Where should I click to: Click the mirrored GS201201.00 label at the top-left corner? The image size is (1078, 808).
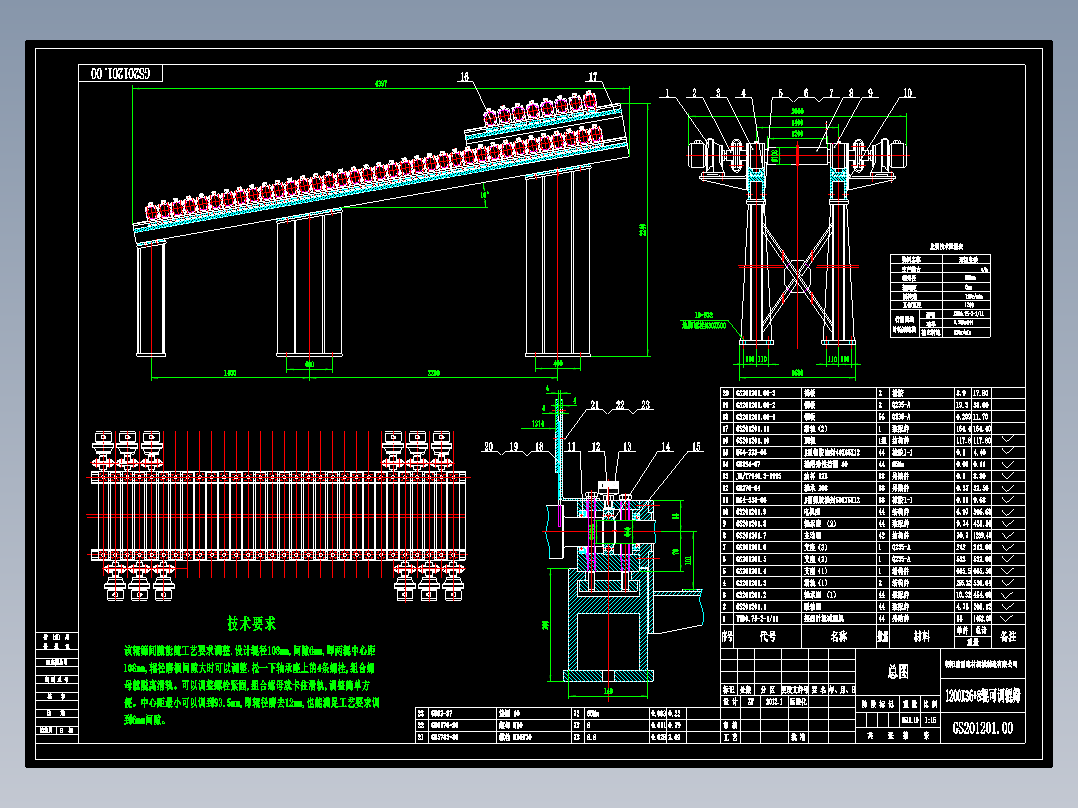coord(120,73)
